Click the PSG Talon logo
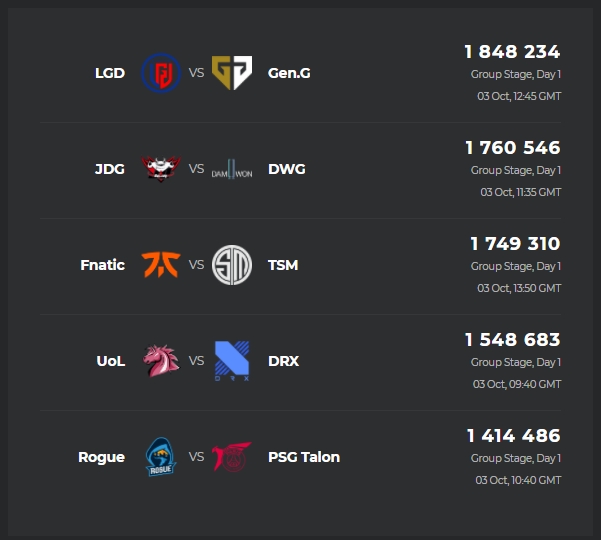The width and height of the screenshot is (601, 540). click(x=232, y=456)
